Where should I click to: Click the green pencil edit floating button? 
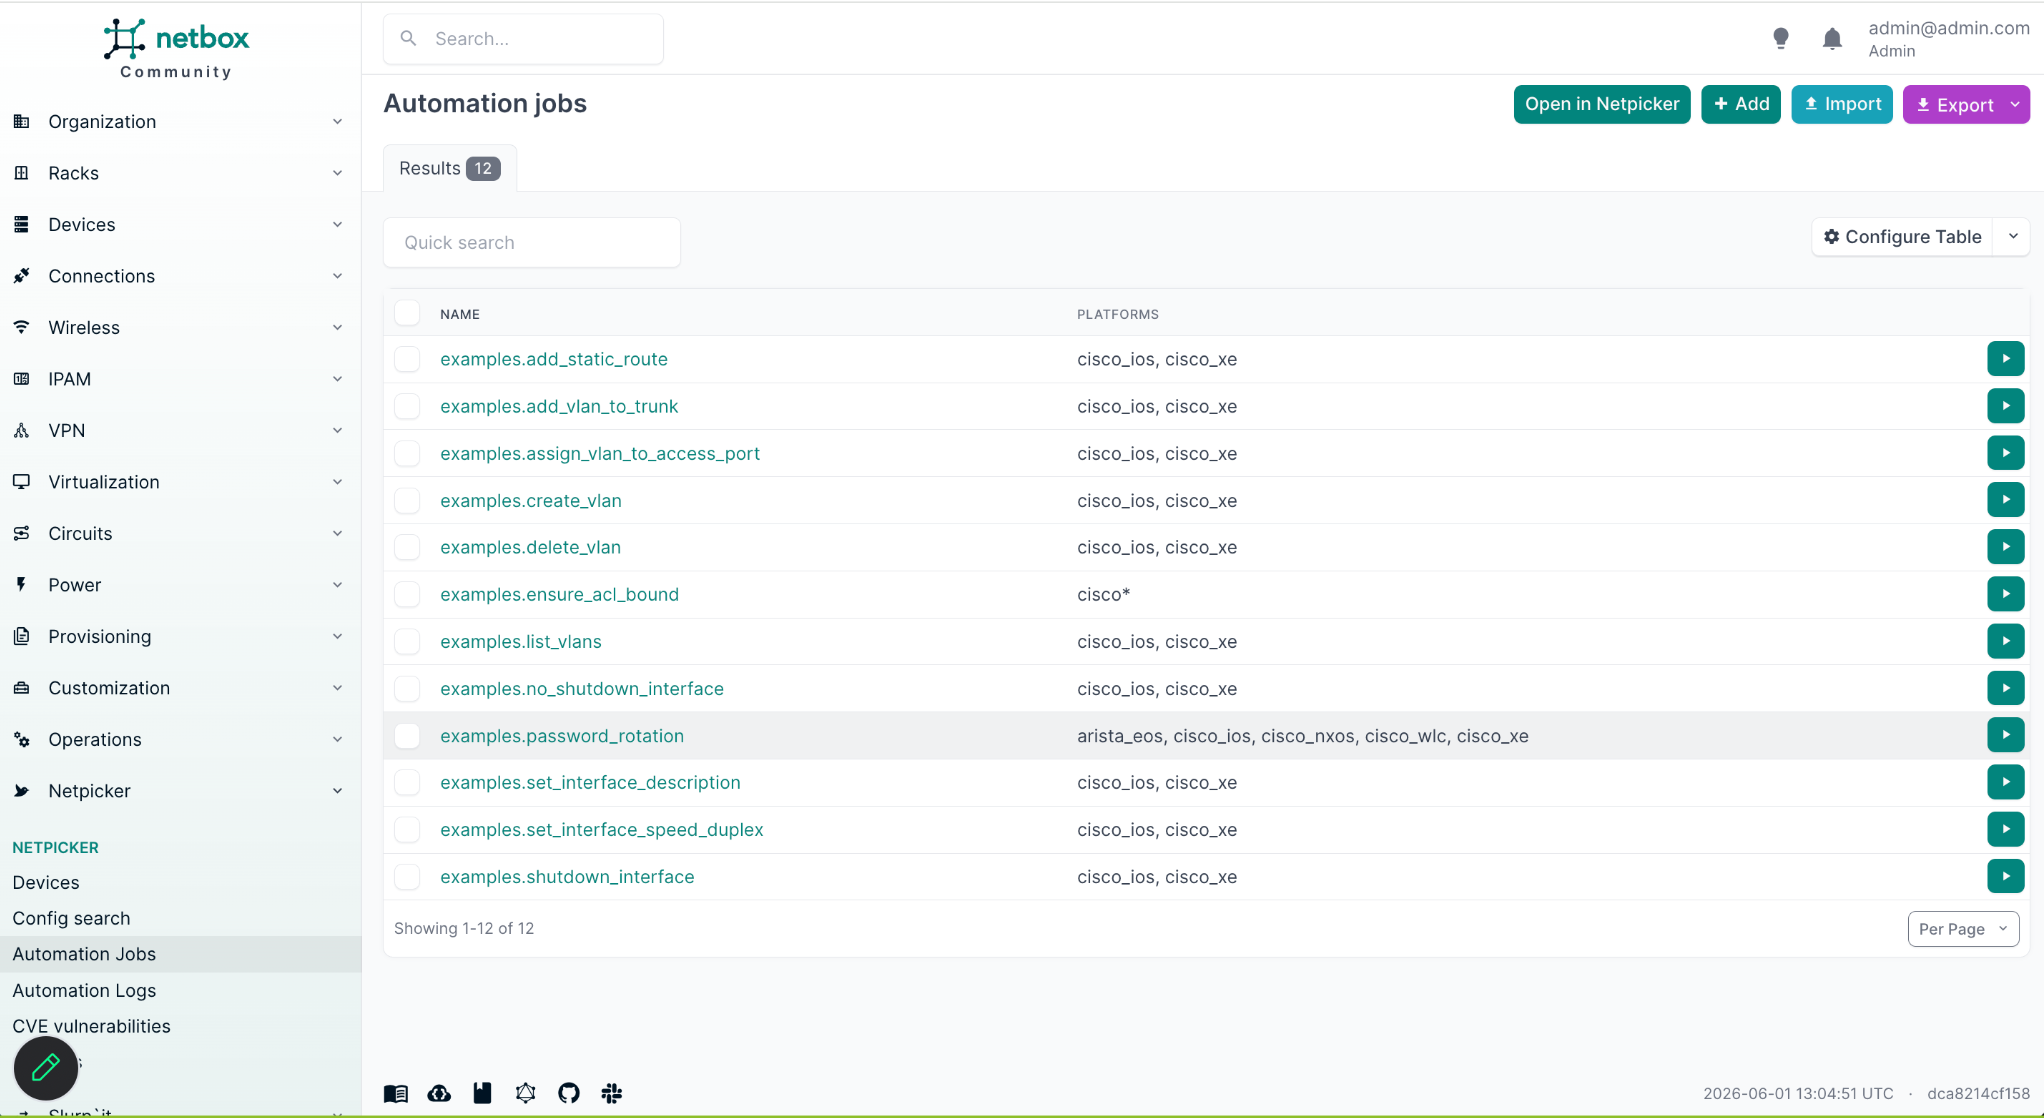click(46, 1068)
